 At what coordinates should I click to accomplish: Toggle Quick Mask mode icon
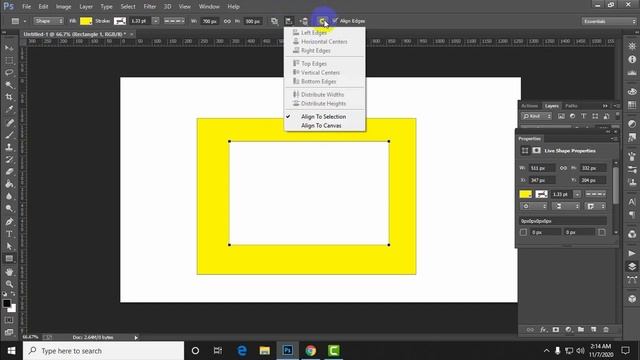(9, 320)
